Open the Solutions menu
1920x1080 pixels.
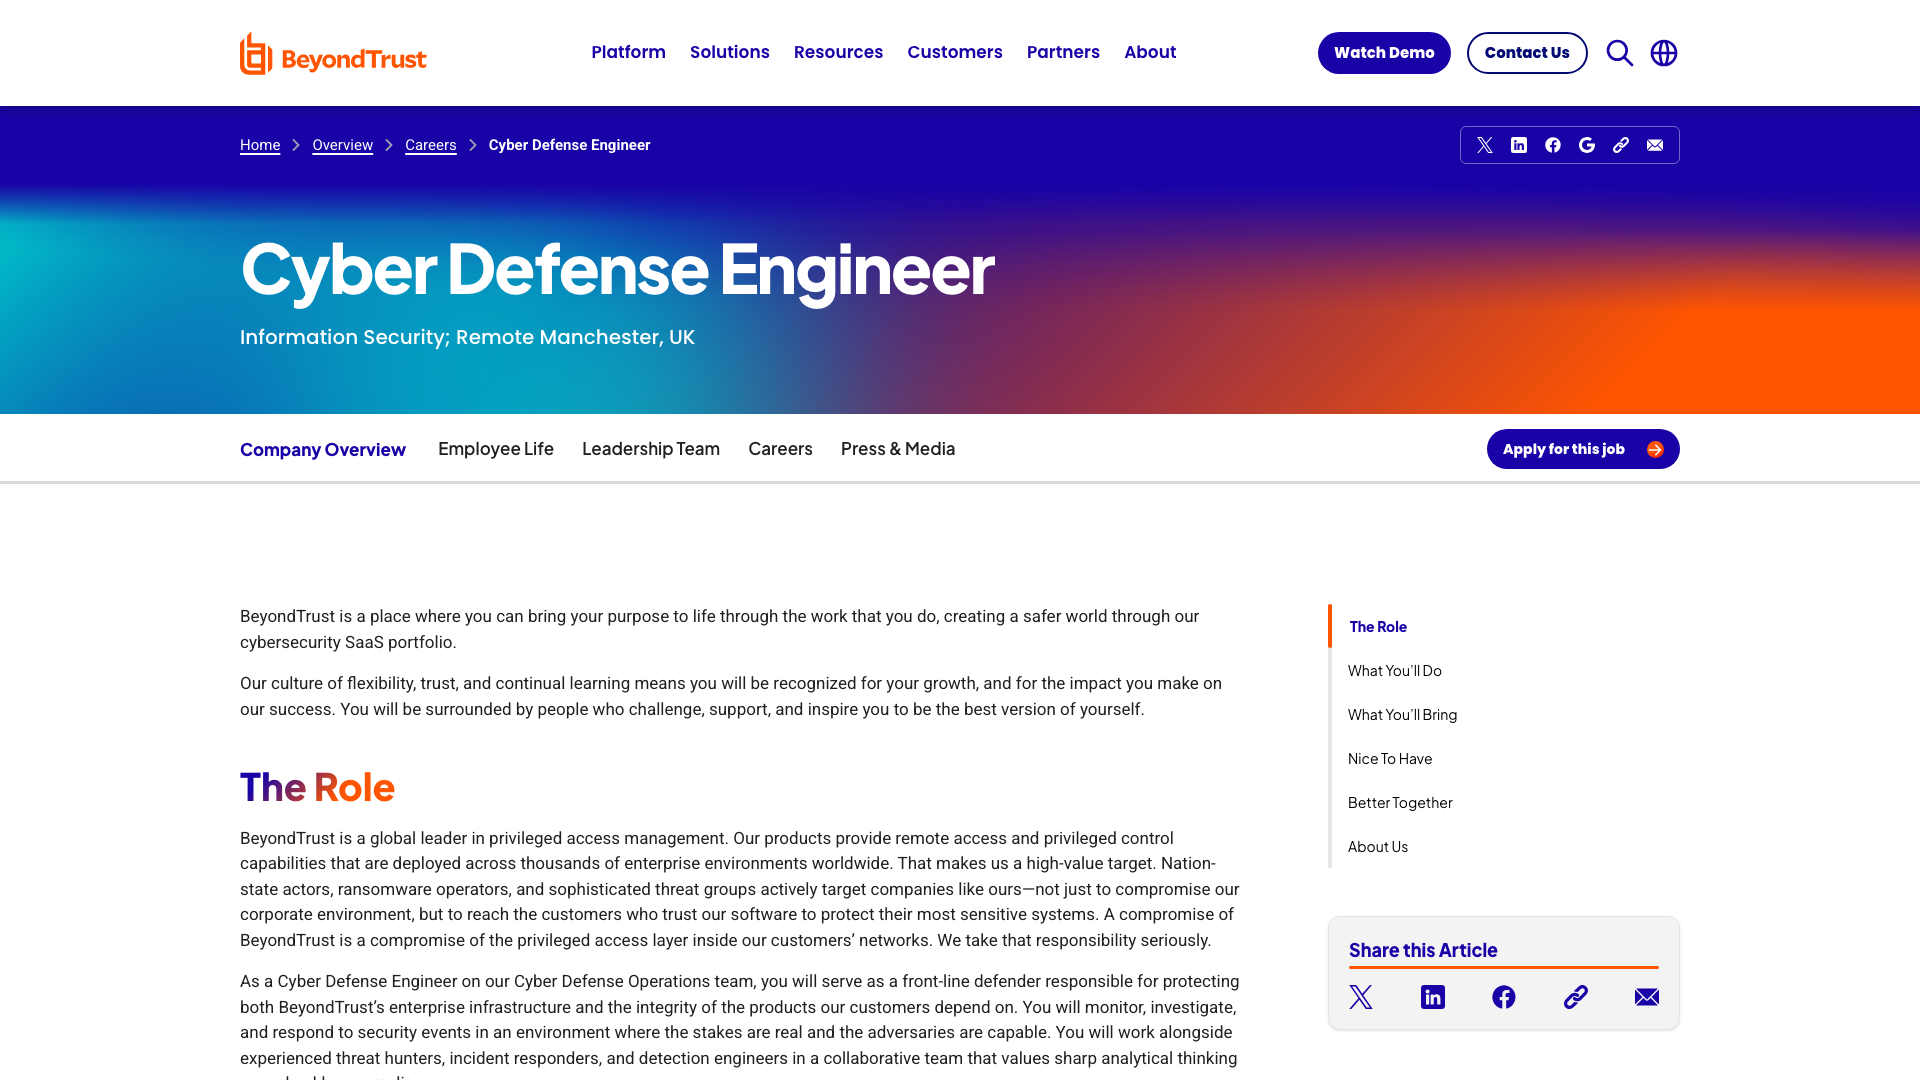click(730, 52)
